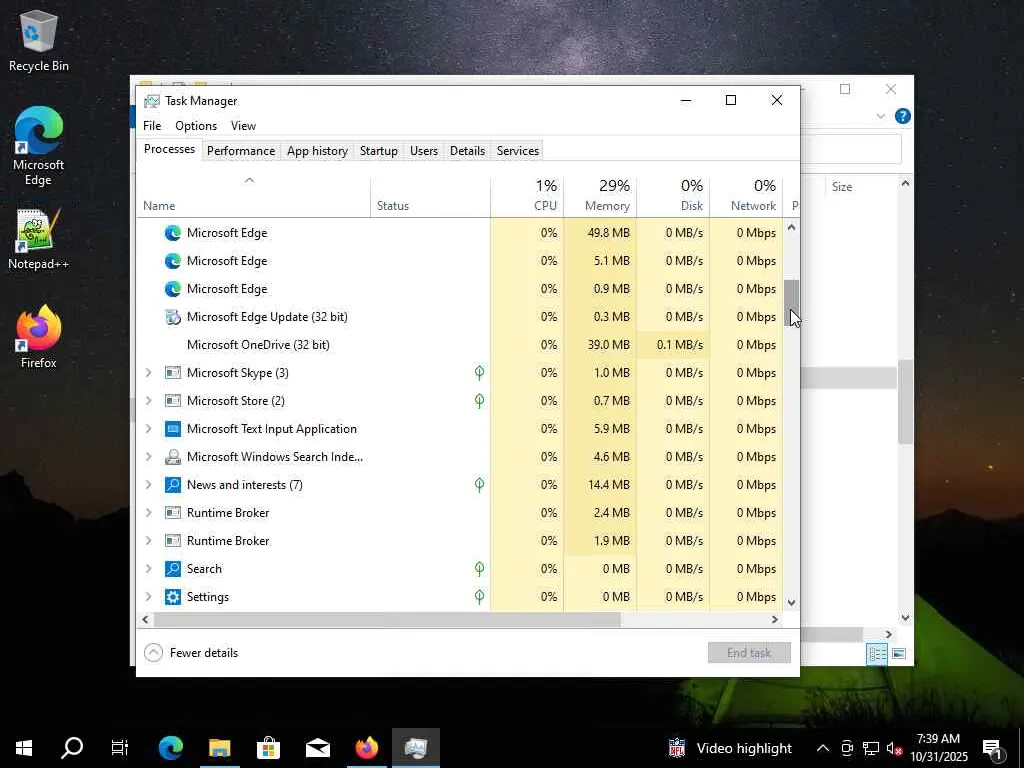Screen dimensions: 1024x768
Task: Click the Microsoft Text Input Application icon
Action: [172, 428]
